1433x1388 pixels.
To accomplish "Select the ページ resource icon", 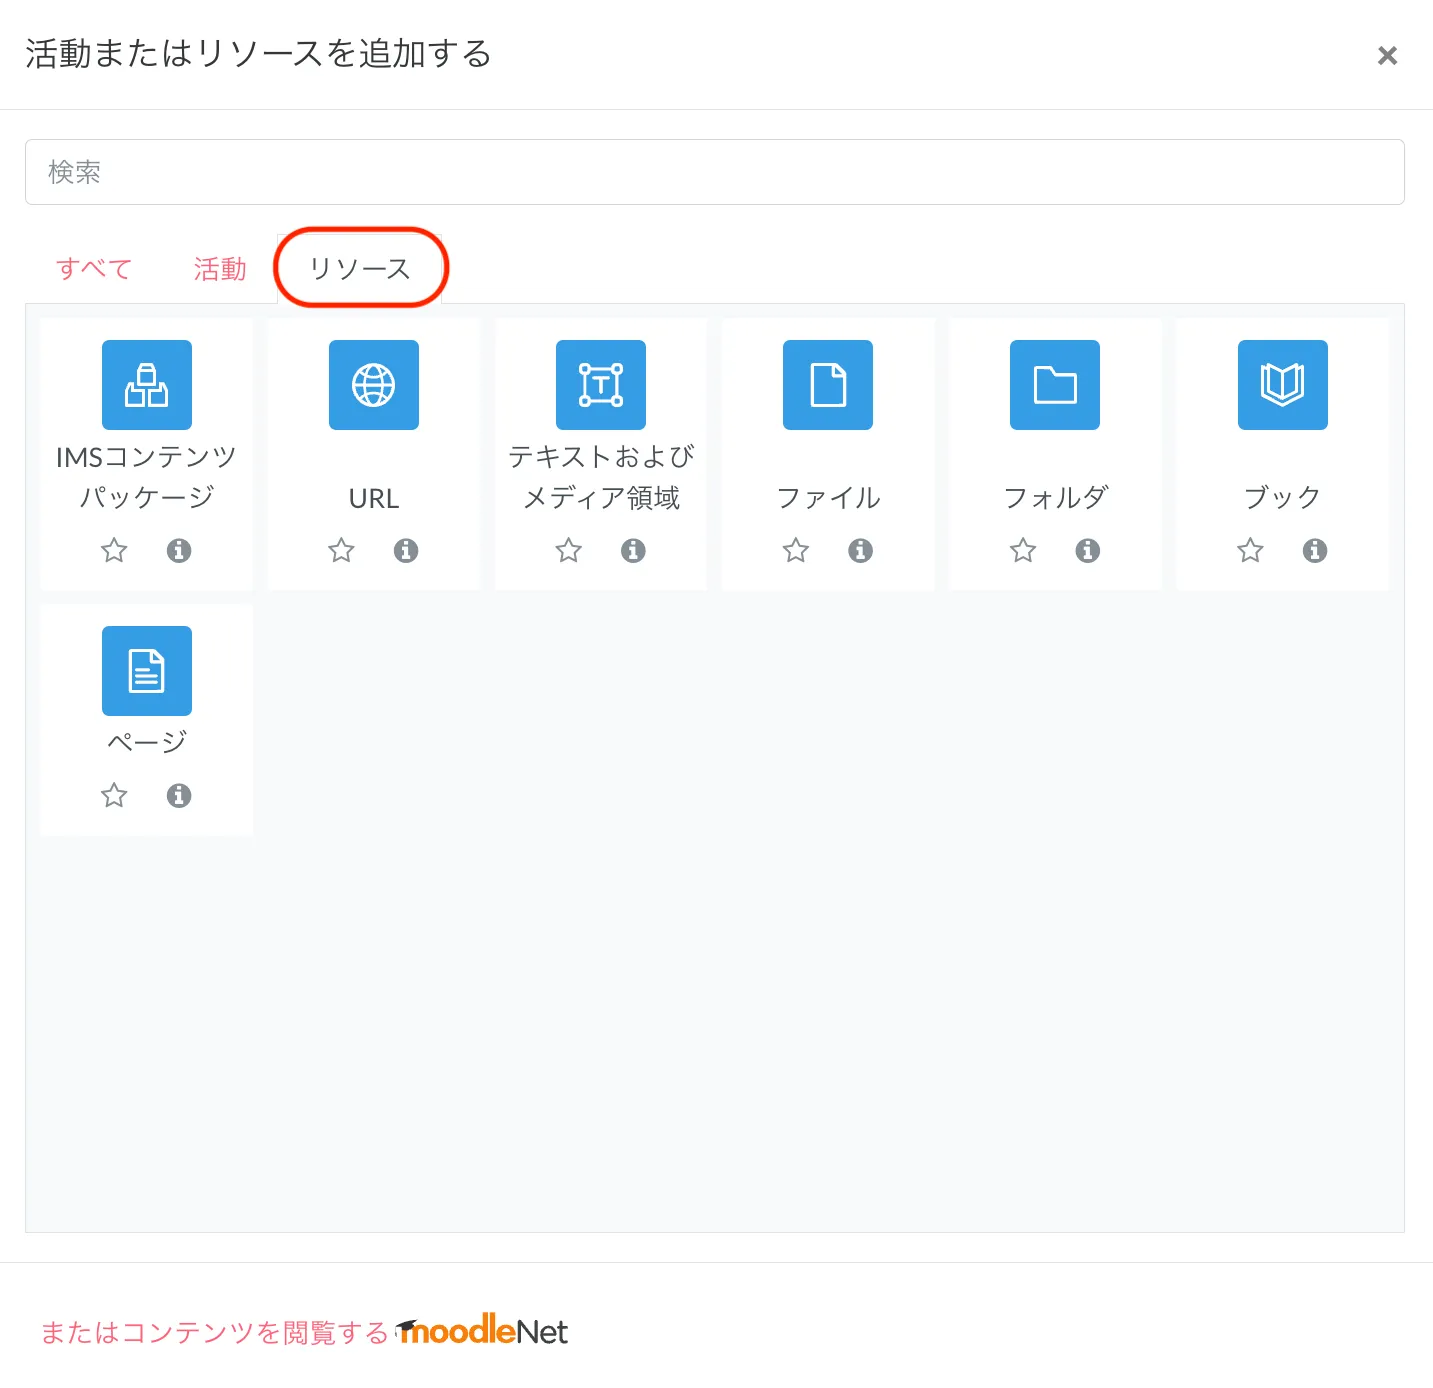I will (147, 671).
